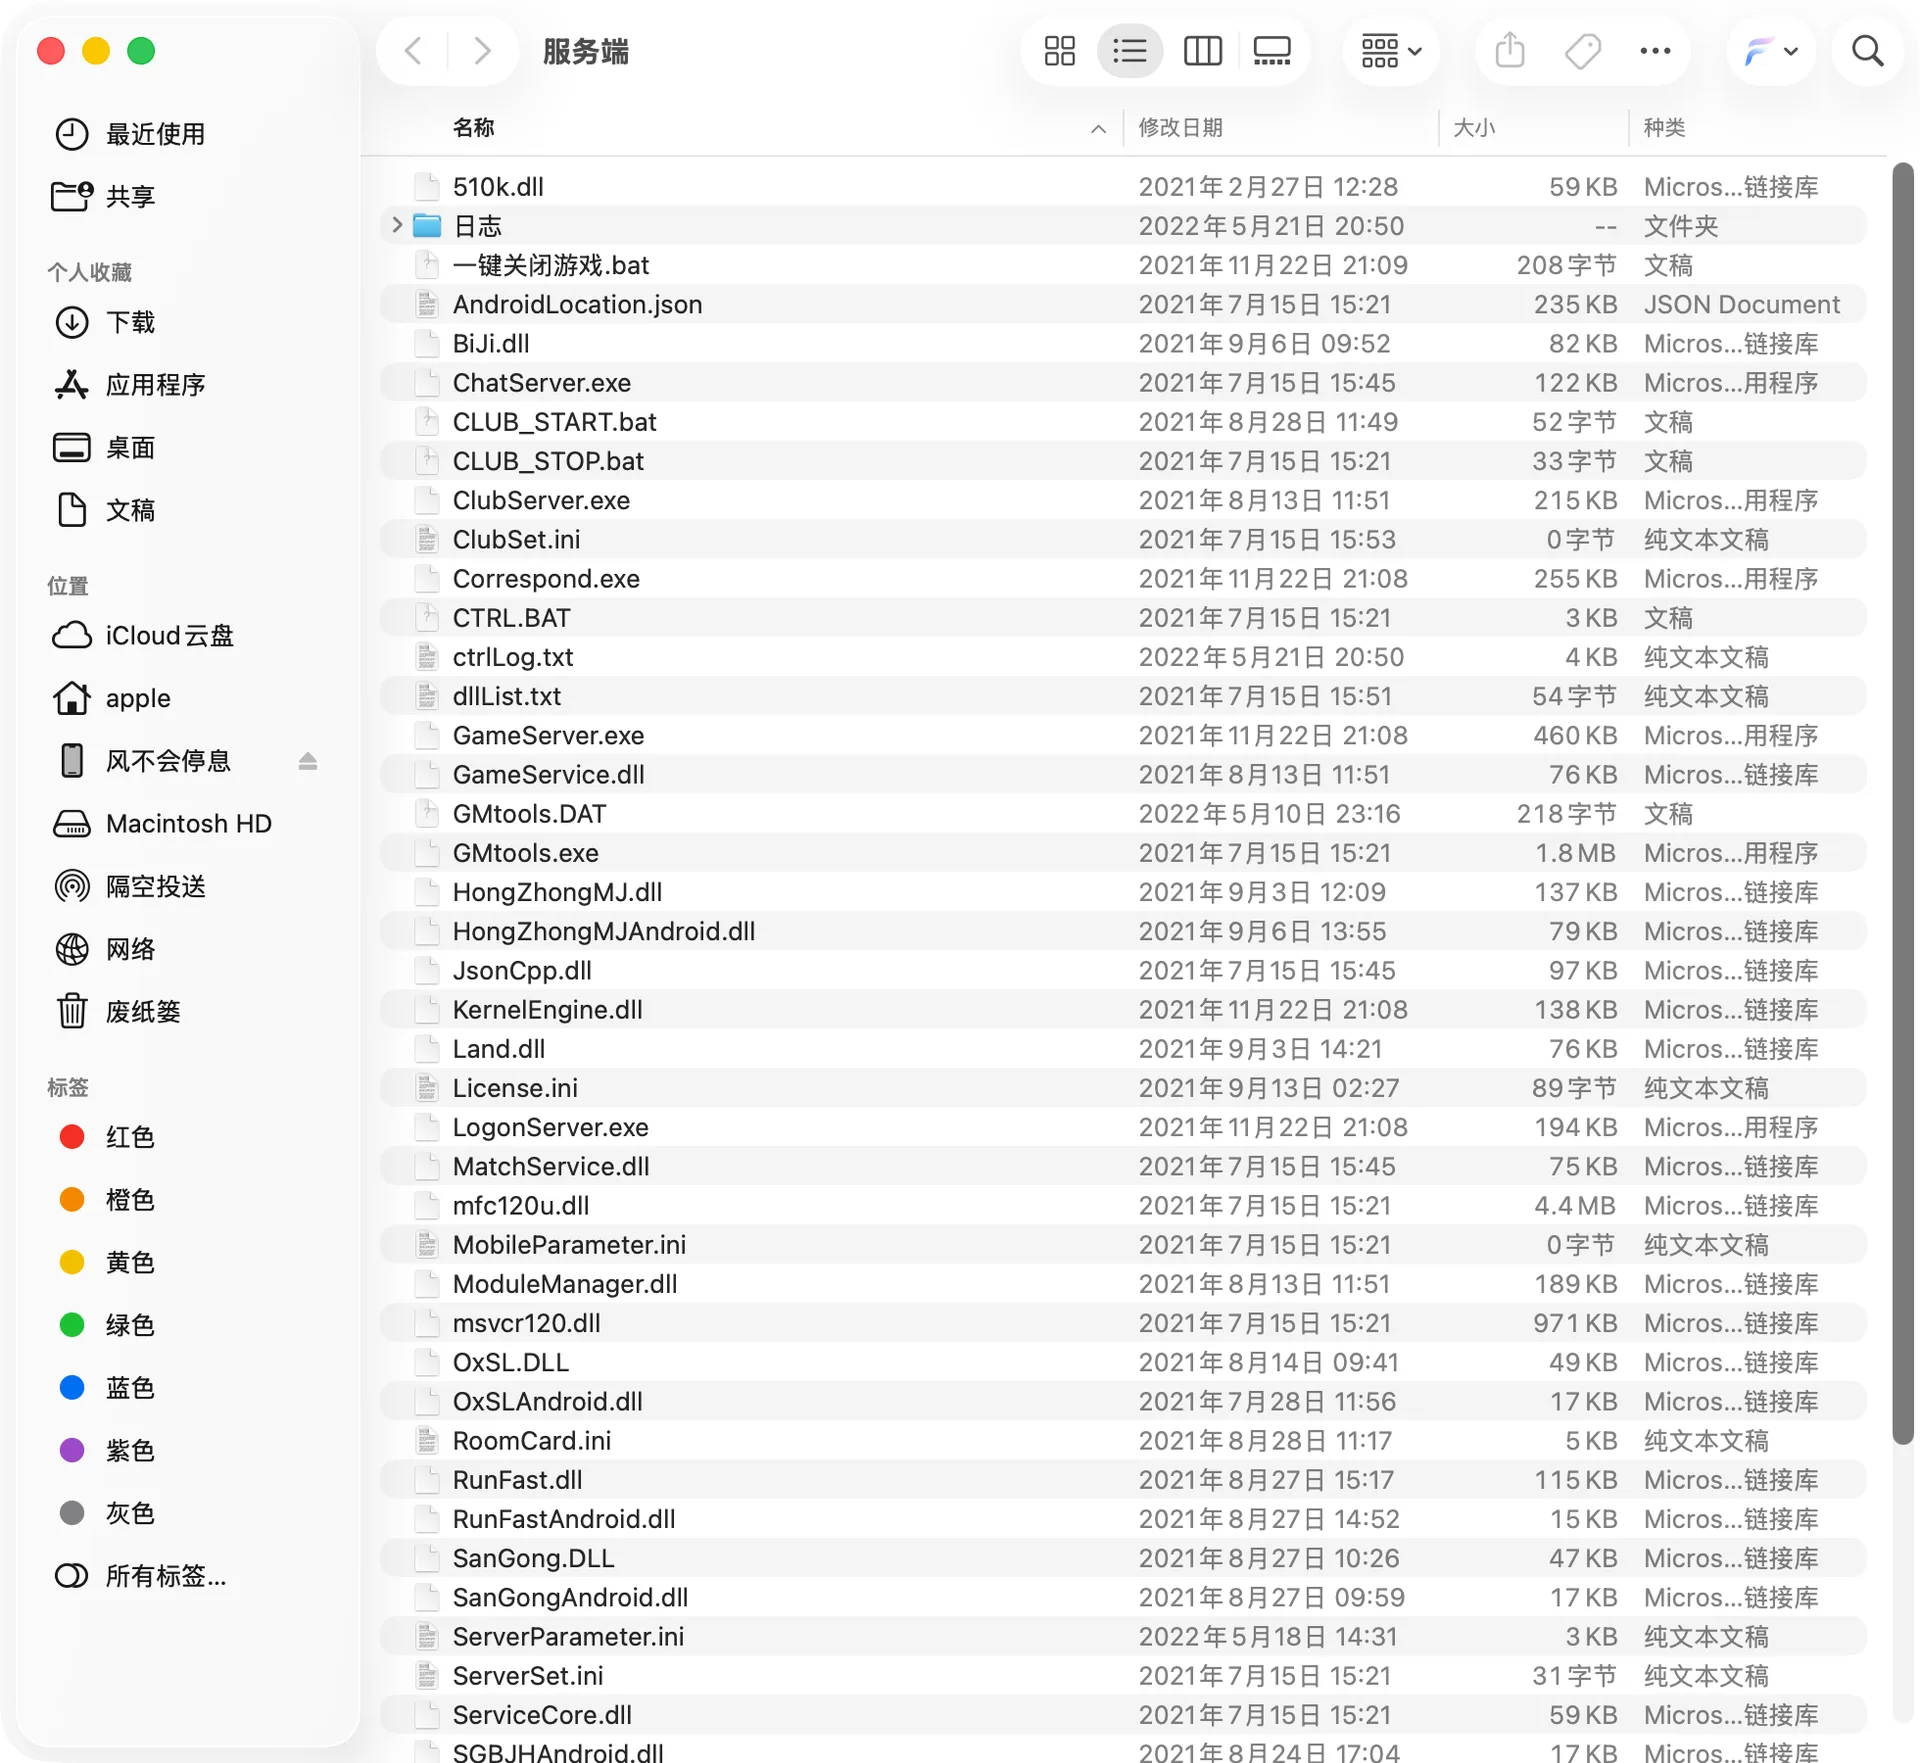Open 应用程序 in the sidebar

tap(130, 385)
